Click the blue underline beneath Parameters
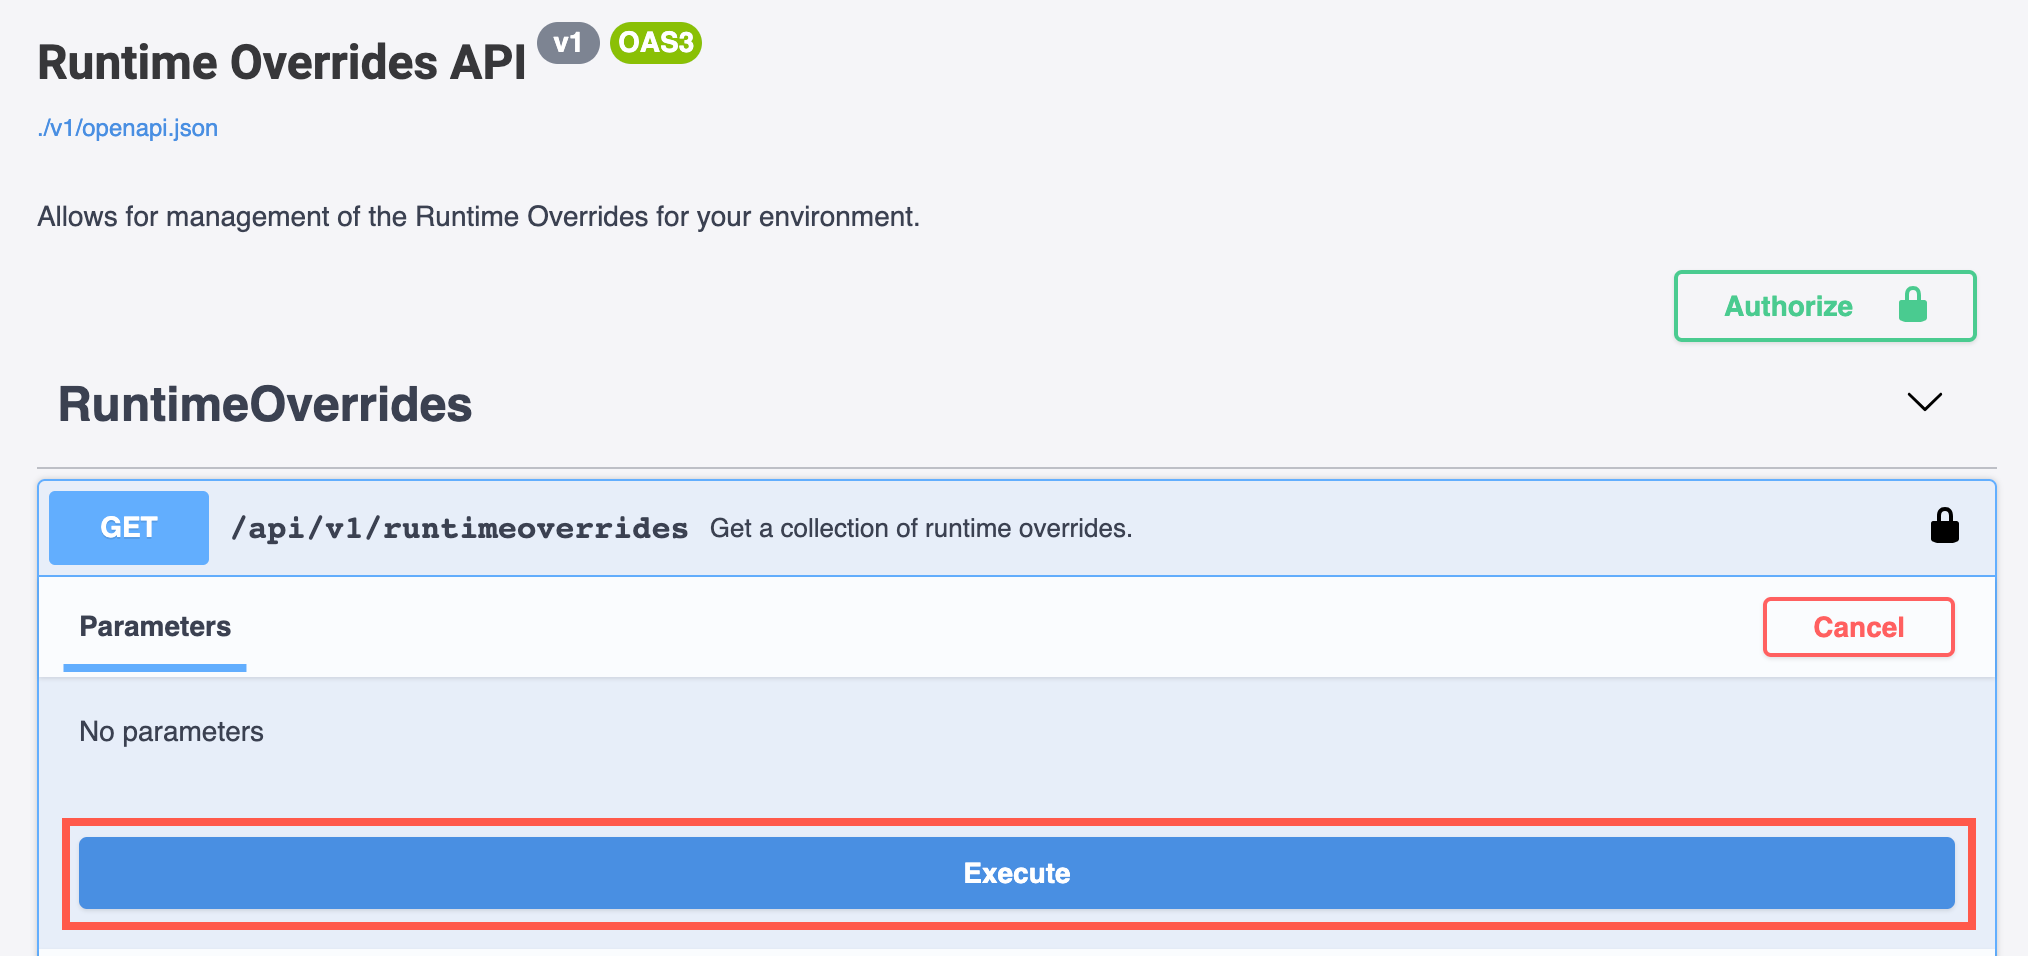The image size is (2028, 956). 155,667
